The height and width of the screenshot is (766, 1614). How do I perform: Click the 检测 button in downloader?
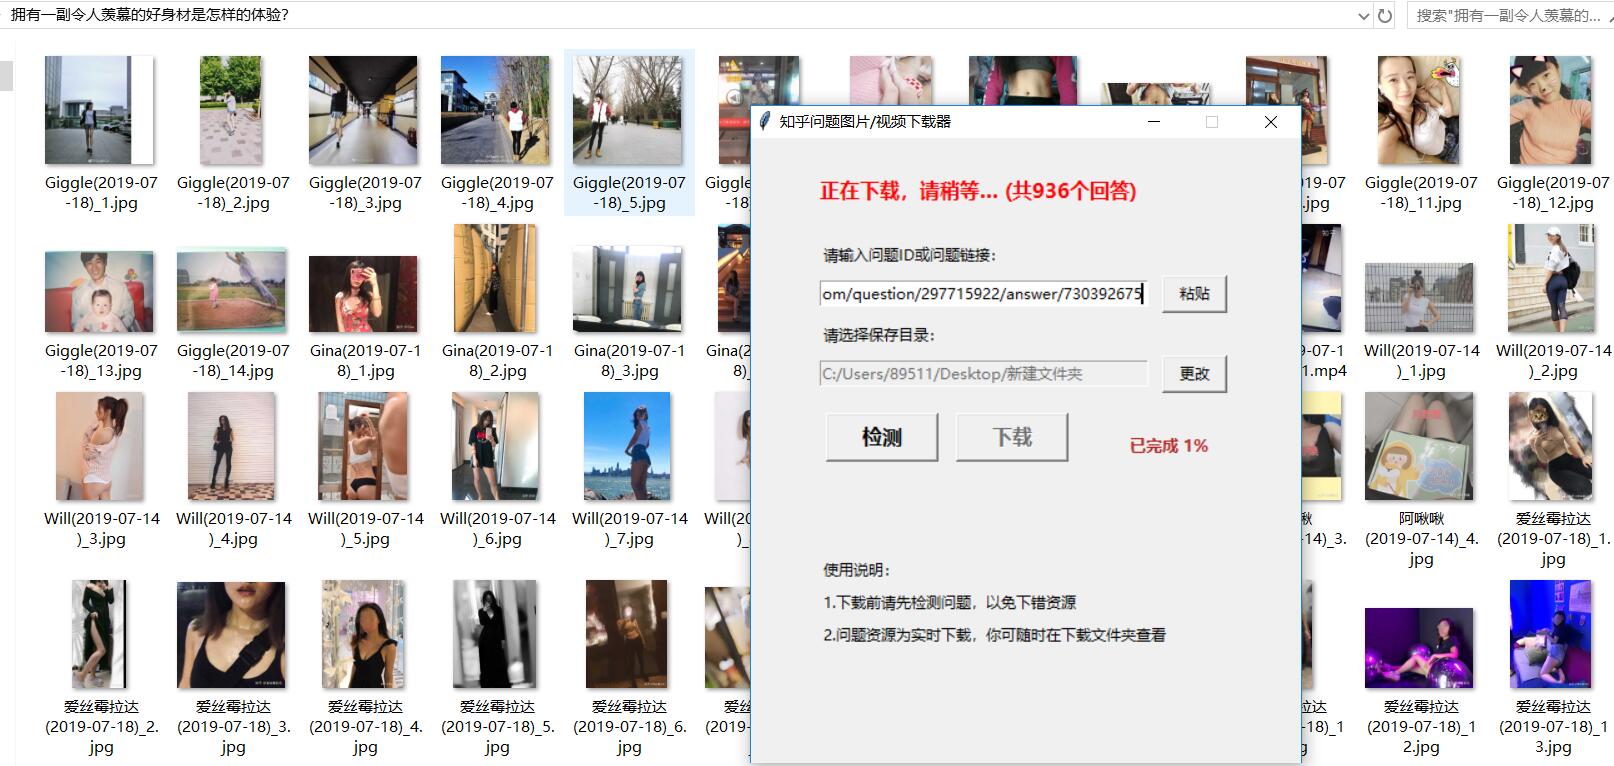pyautogui.click(x=882, y=438)
